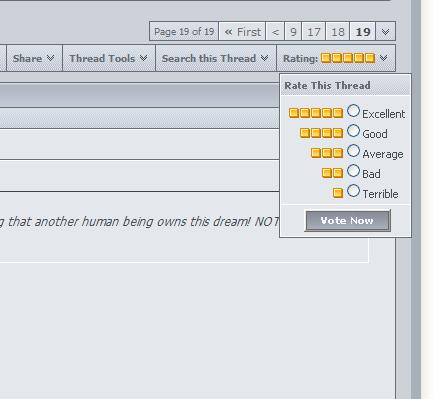Choose the Average rating option

tap(353, 151)
